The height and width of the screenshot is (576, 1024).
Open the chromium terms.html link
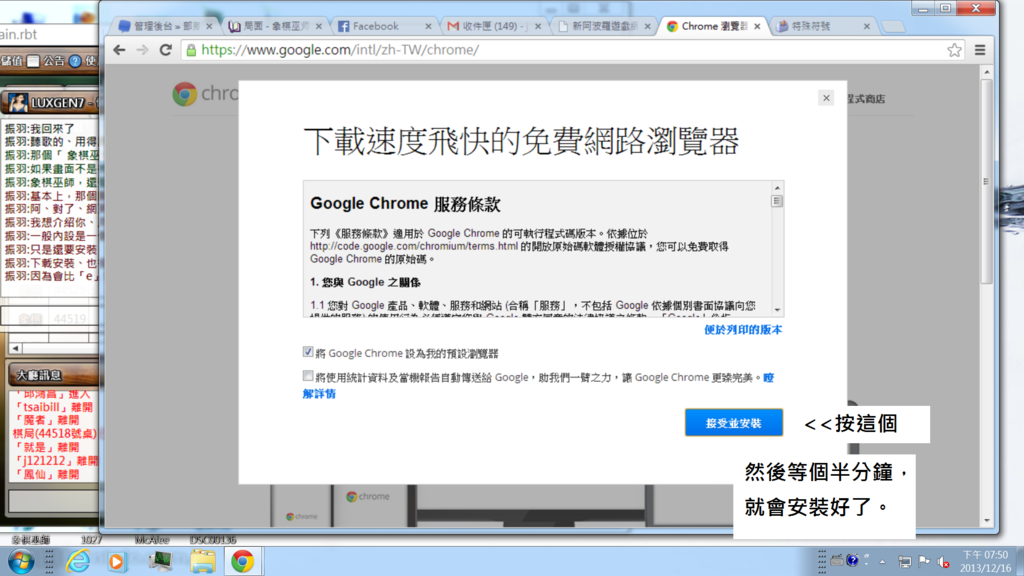414,246
